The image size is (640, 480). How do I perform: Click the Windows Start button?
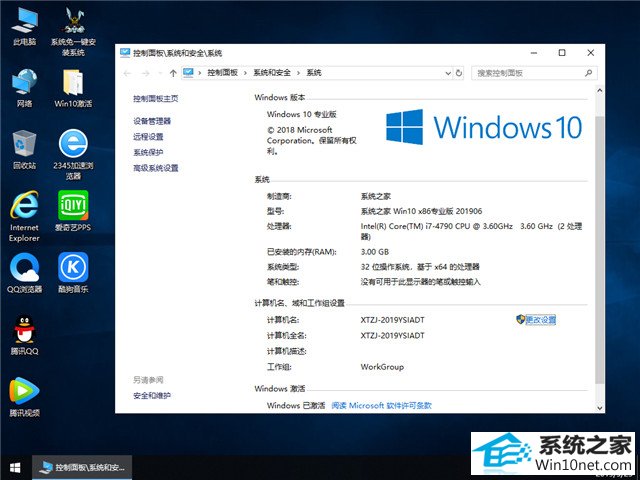coord(16,468)
